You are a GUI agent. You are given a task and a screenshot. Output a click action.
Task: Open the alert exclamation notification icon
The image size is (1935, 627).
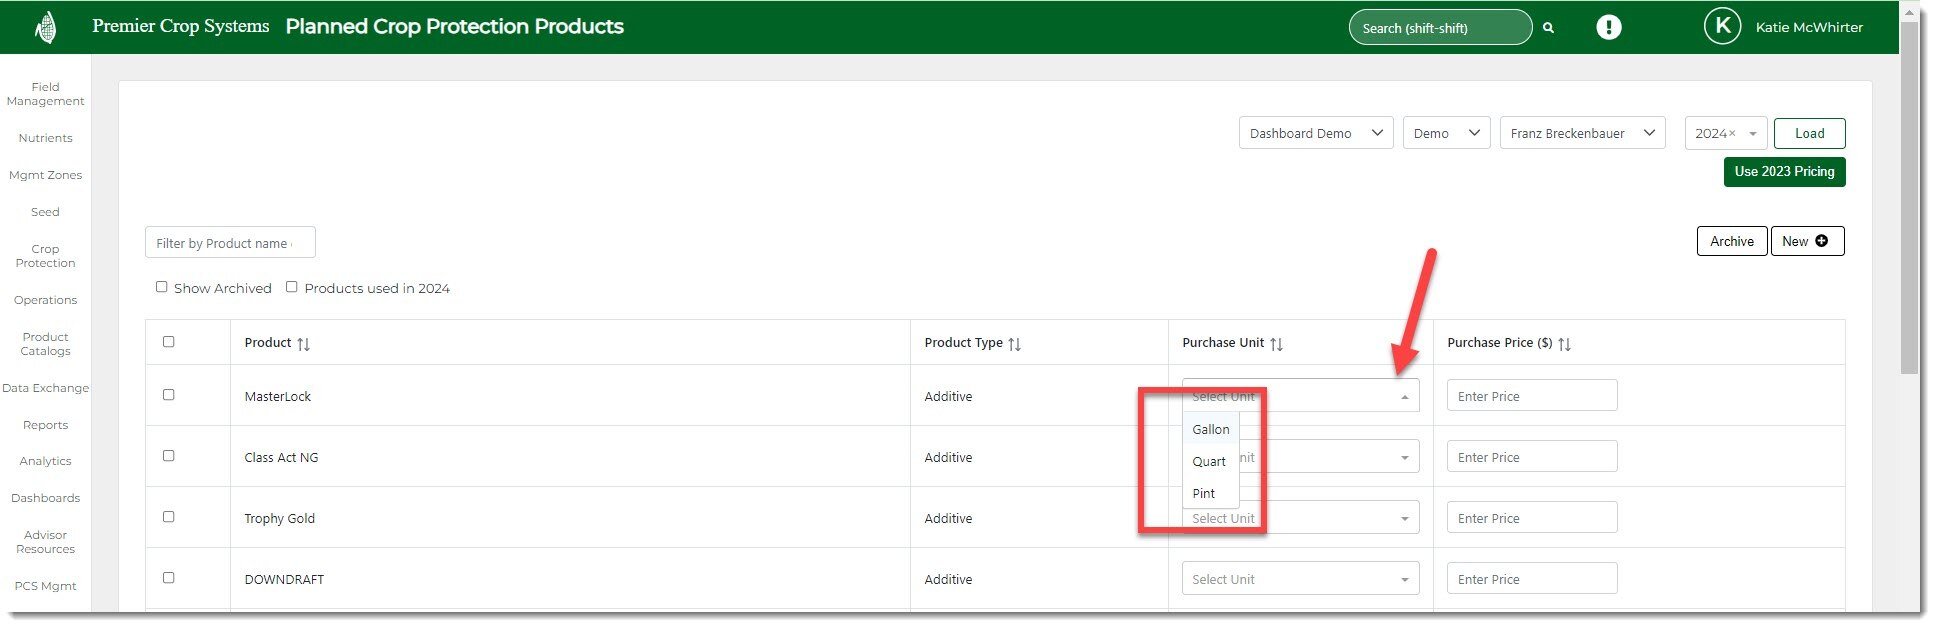[x=1608, y=27]
